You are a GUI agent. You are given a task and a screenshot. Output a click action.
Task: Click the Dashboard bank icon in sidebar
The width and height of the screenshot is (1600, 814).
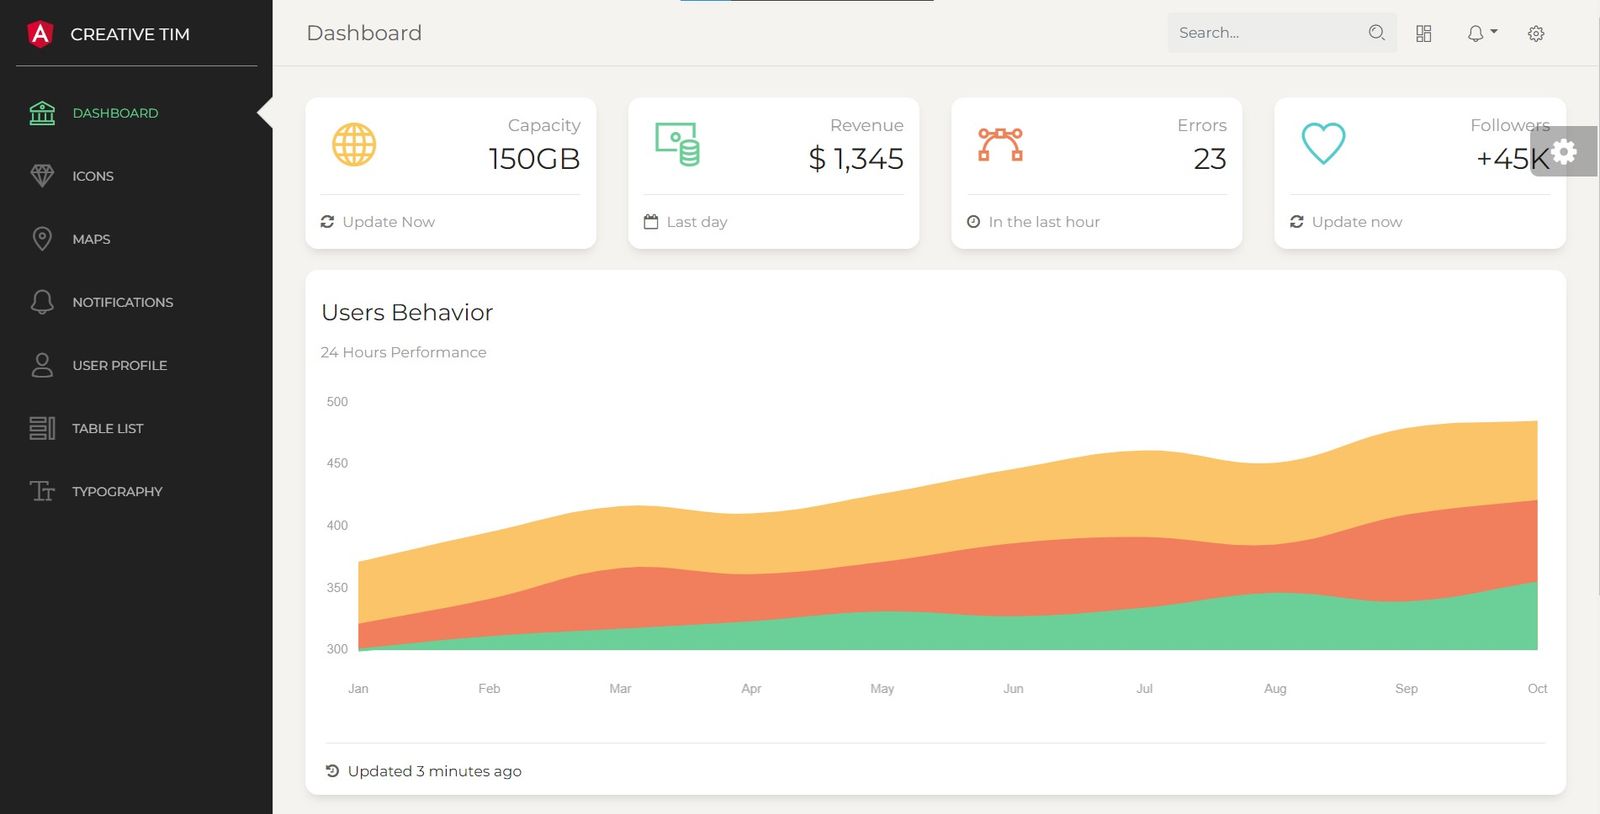coord(42,113)
